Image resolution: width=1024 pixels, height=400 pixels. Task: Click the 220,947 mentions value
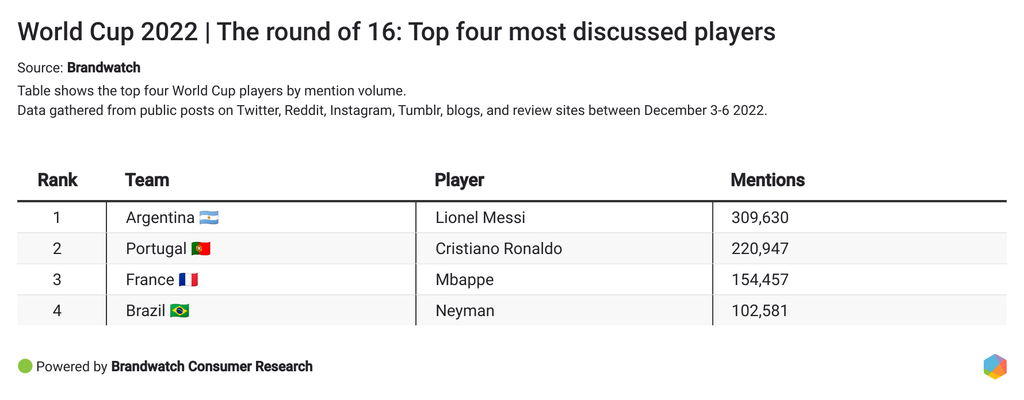759,249
